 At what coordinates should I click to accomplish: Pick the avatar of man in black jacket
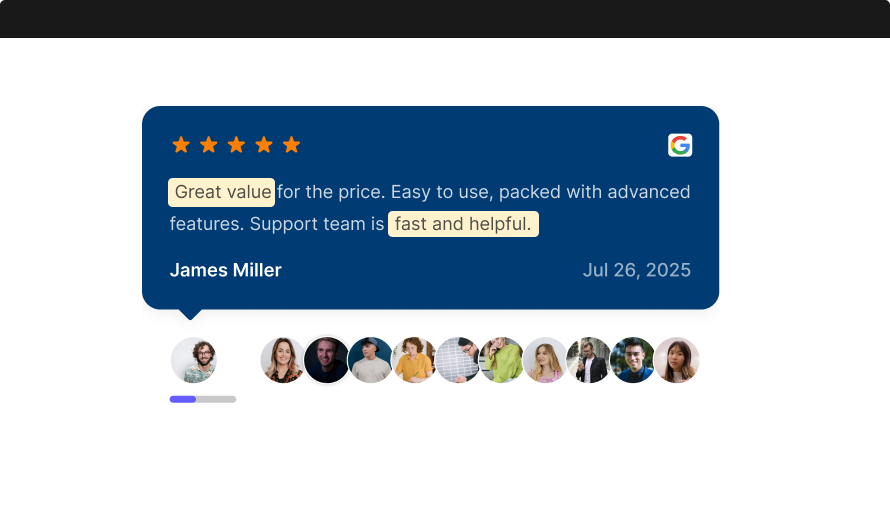click(589, 360)
